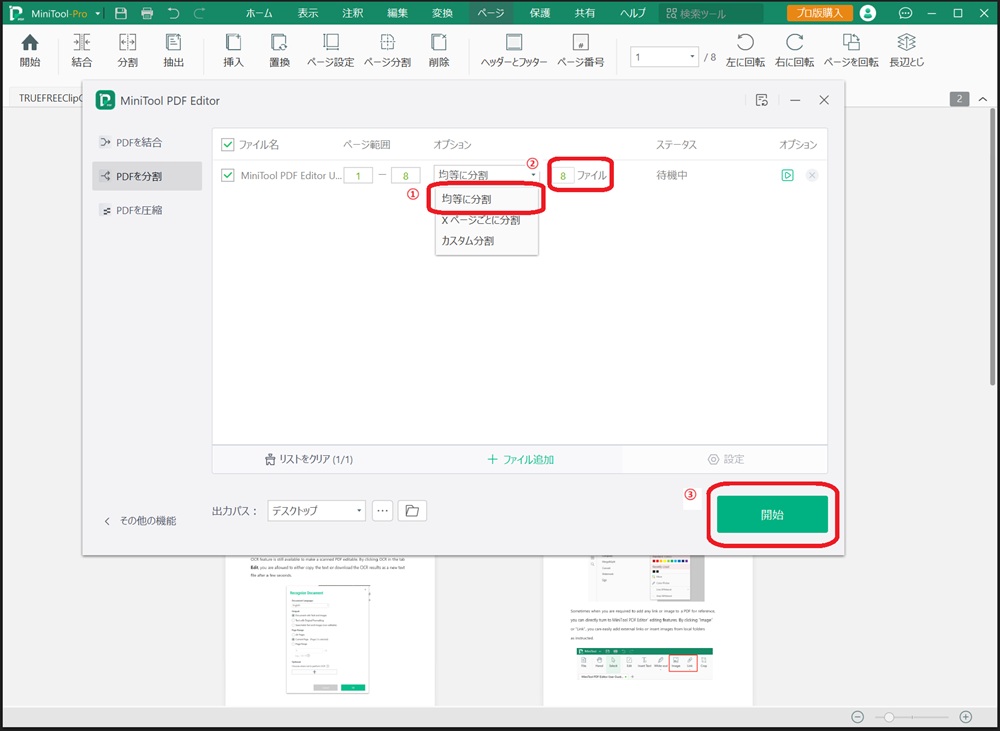Viewport: 1000px width, 731px height.
Task: Click the zoom in plus icon
Action: tap(966, 717)
